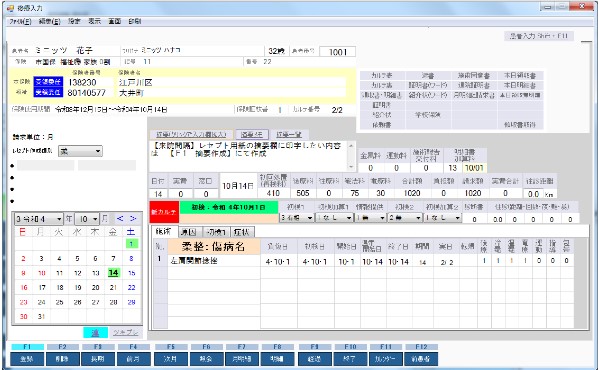Click the 合計額 value 1020
Image resolution: width=598 pixels, height=370 pixels.
point(412,193)
